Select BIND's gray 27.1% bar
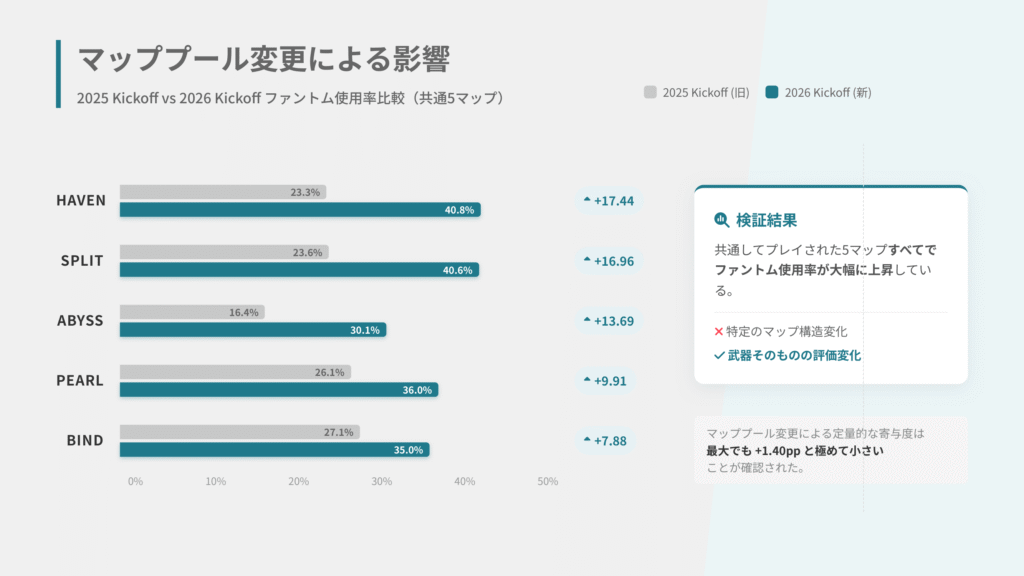 (x=239, y=432)
